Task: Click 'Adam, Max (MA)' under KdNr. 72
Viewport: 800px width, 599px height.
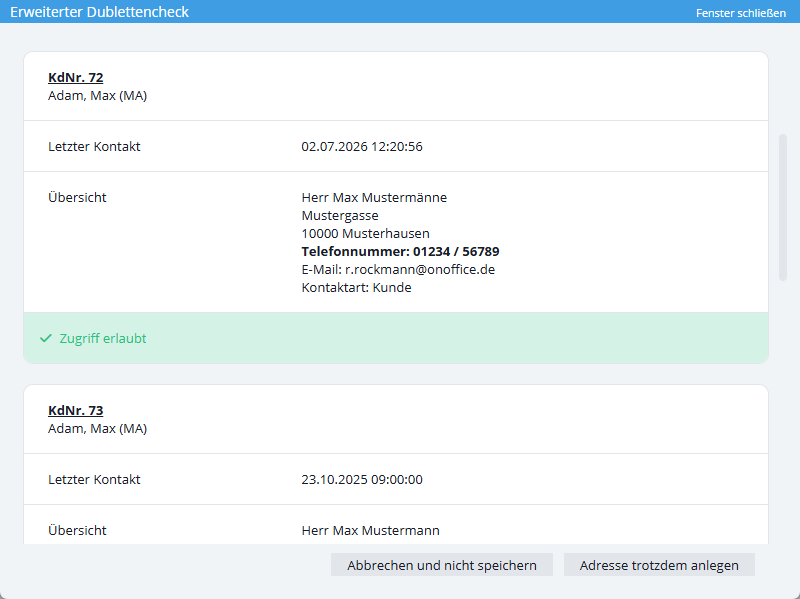Action: click(97, 95)
